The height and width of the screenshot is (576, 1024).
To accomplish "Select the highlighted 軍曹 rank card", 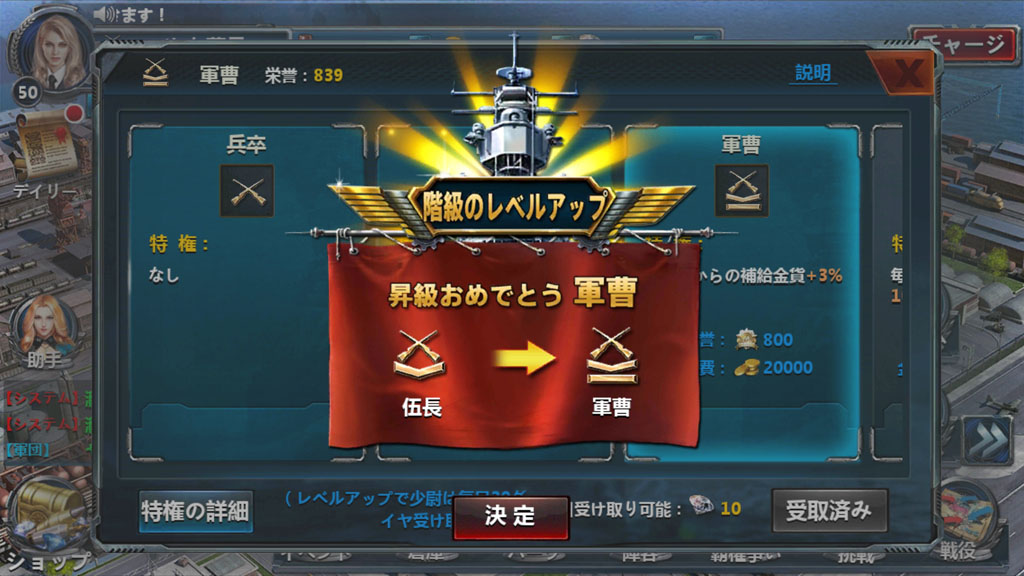I will point(741,293).
